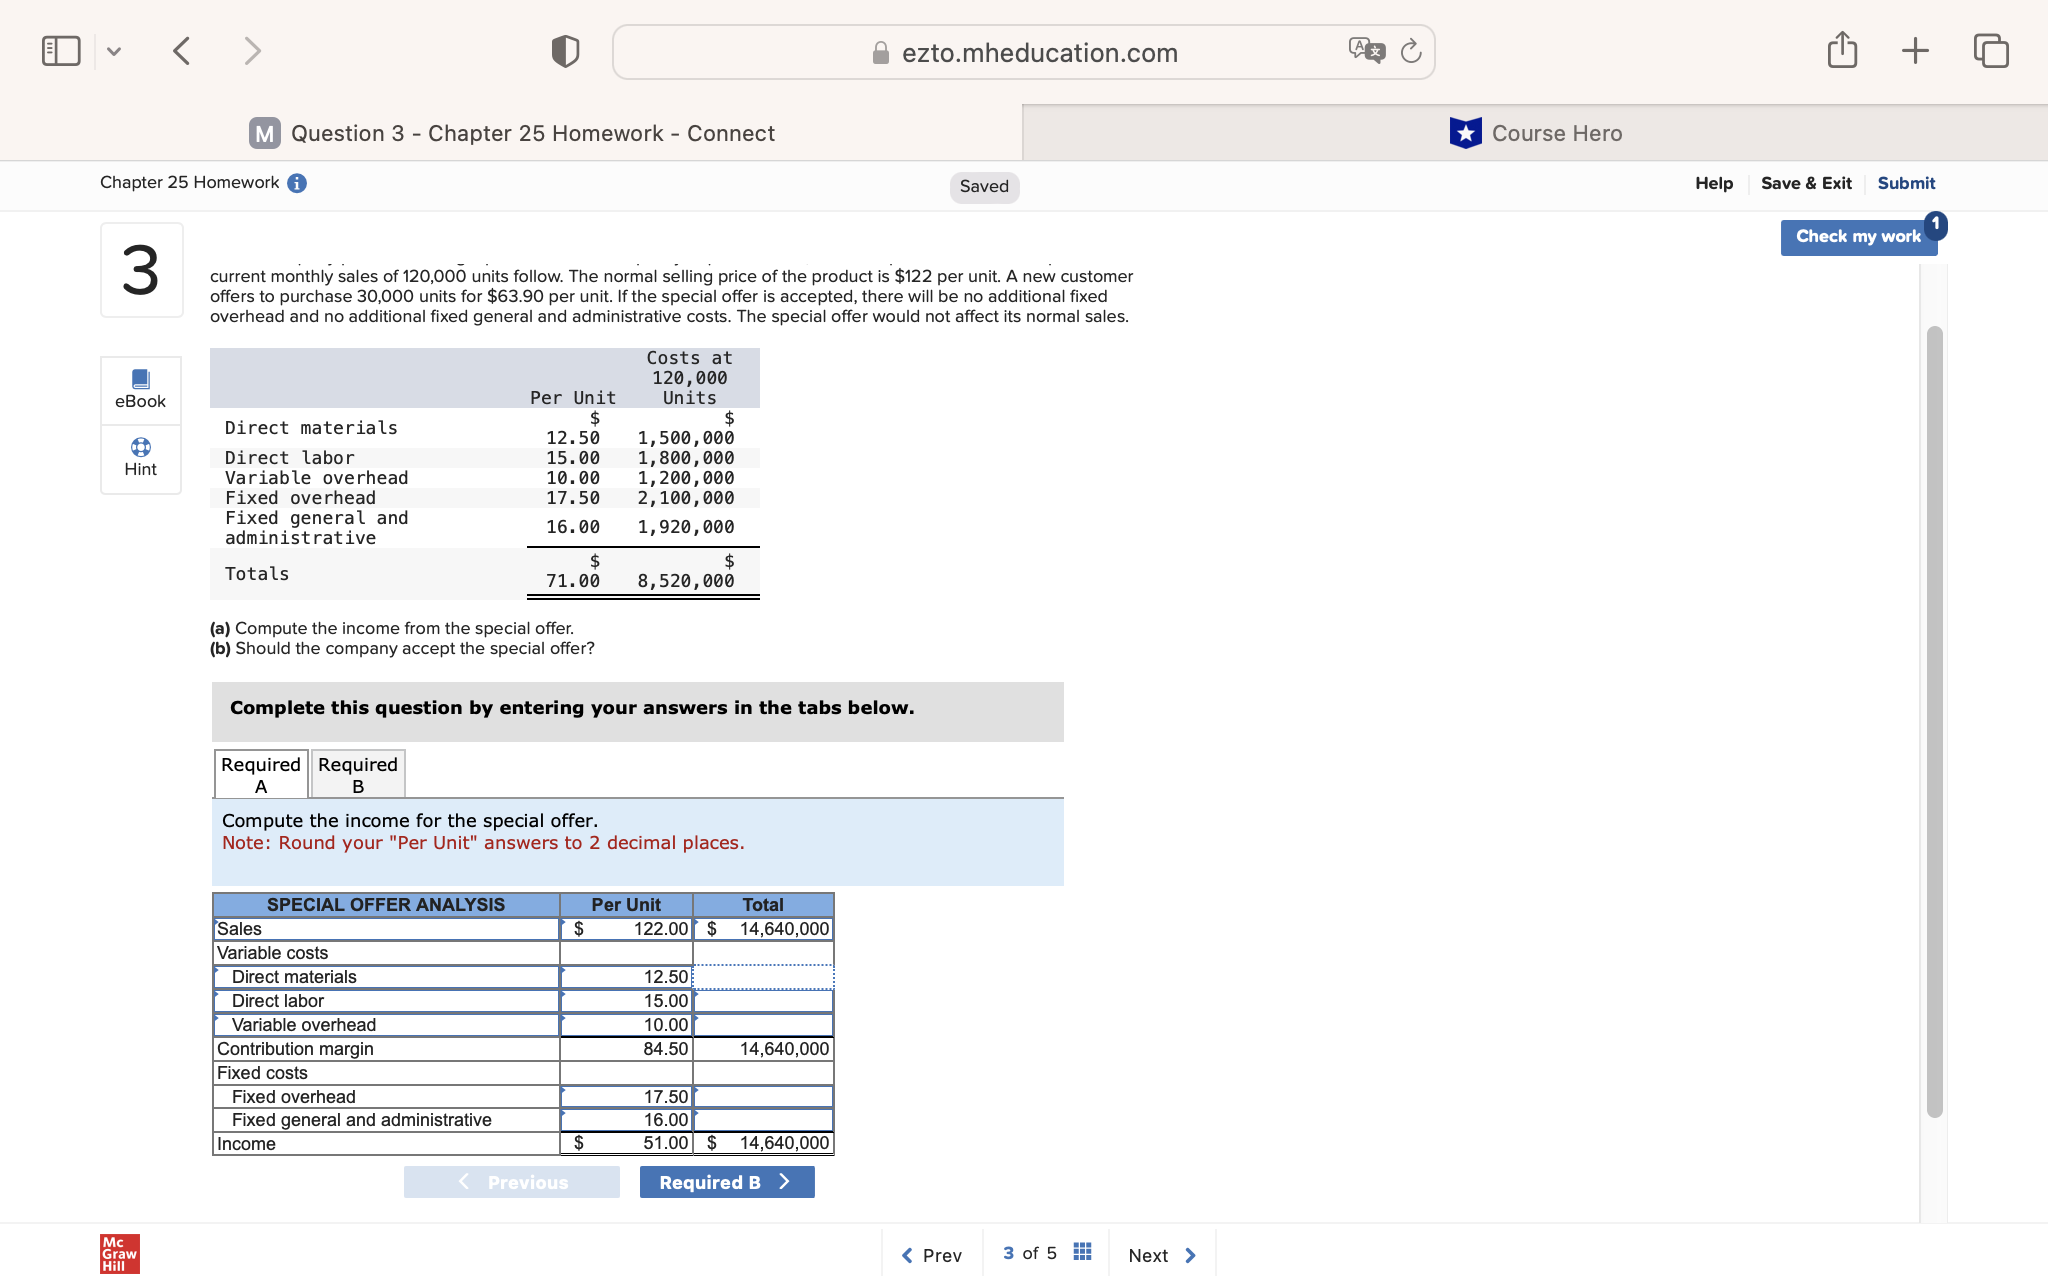Reload the page using the refresh icon
The width and height of the screenshot is (2048, 1280).
[x=1410, y=52]
